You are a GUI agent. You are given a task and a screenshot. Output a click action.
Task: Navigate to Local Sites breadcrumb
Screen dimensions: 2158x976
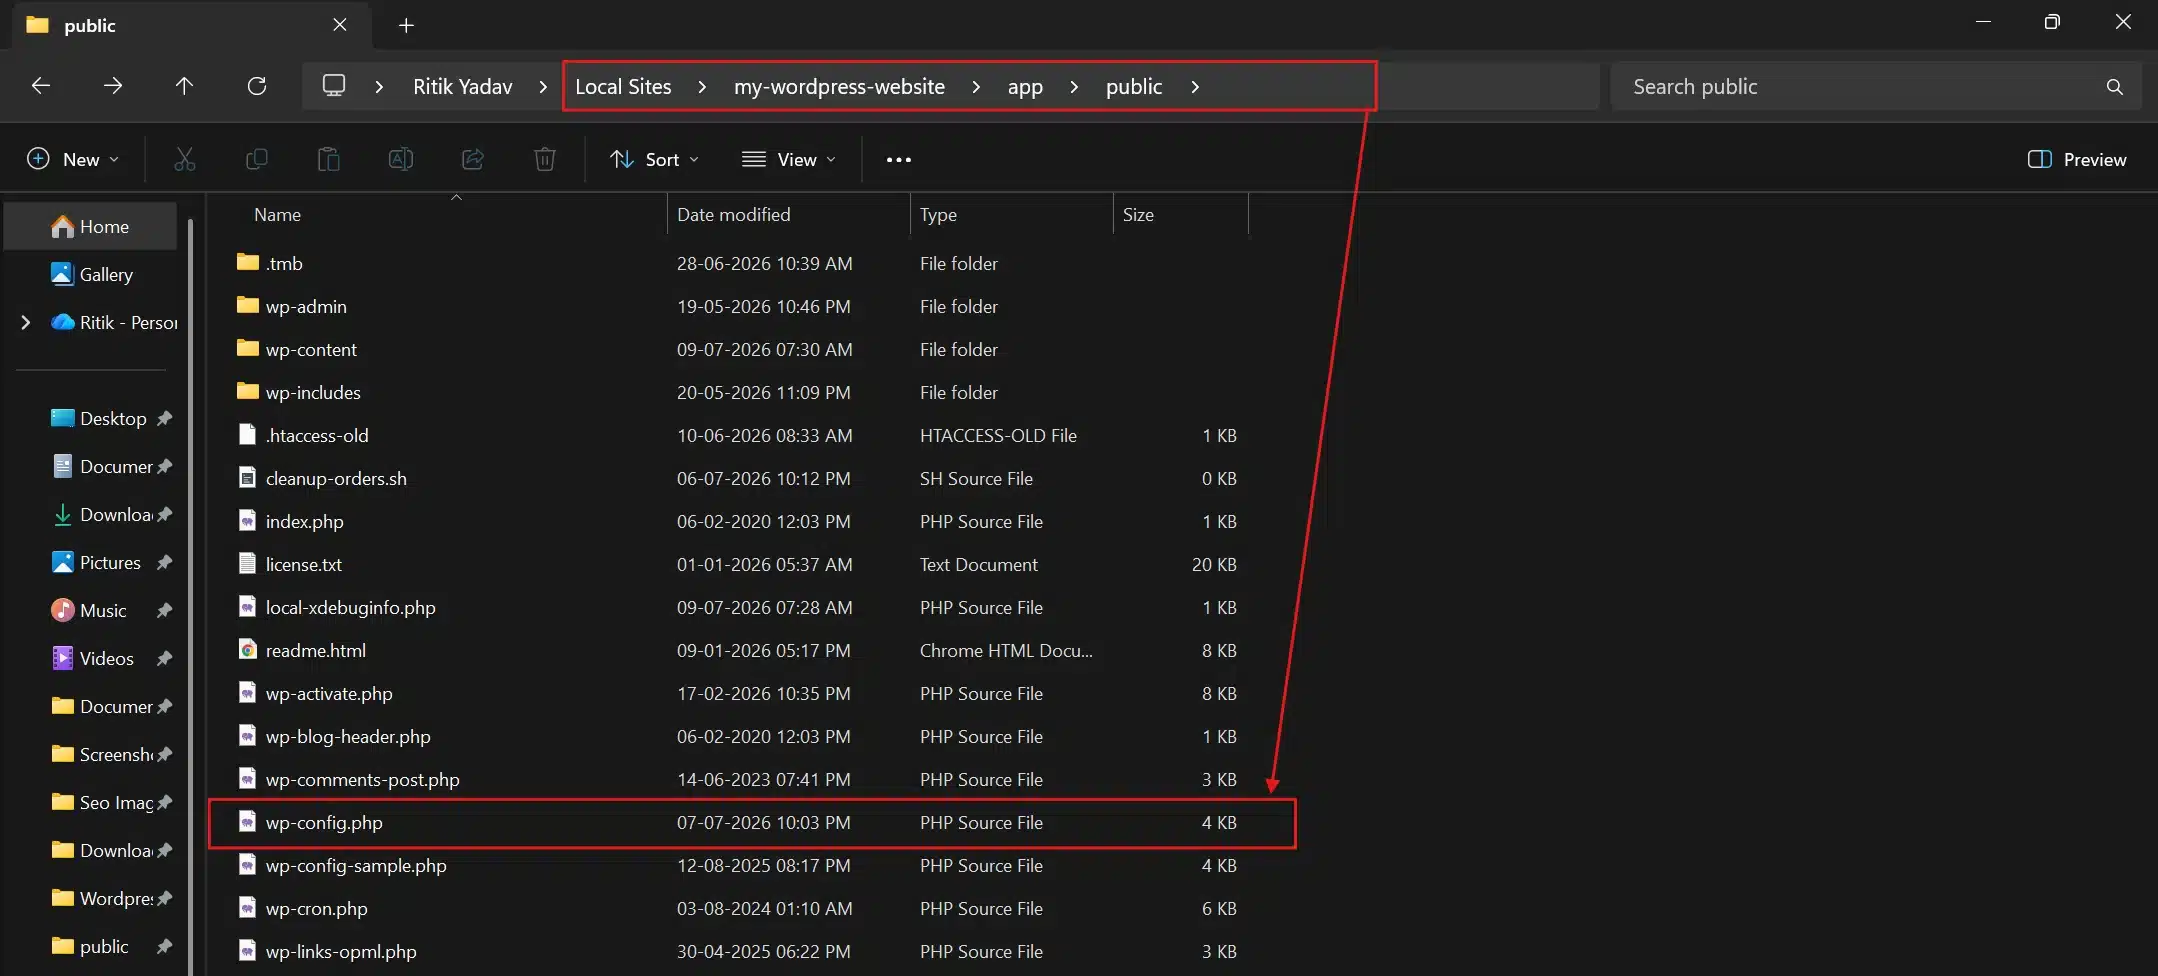tap(623, 87)
